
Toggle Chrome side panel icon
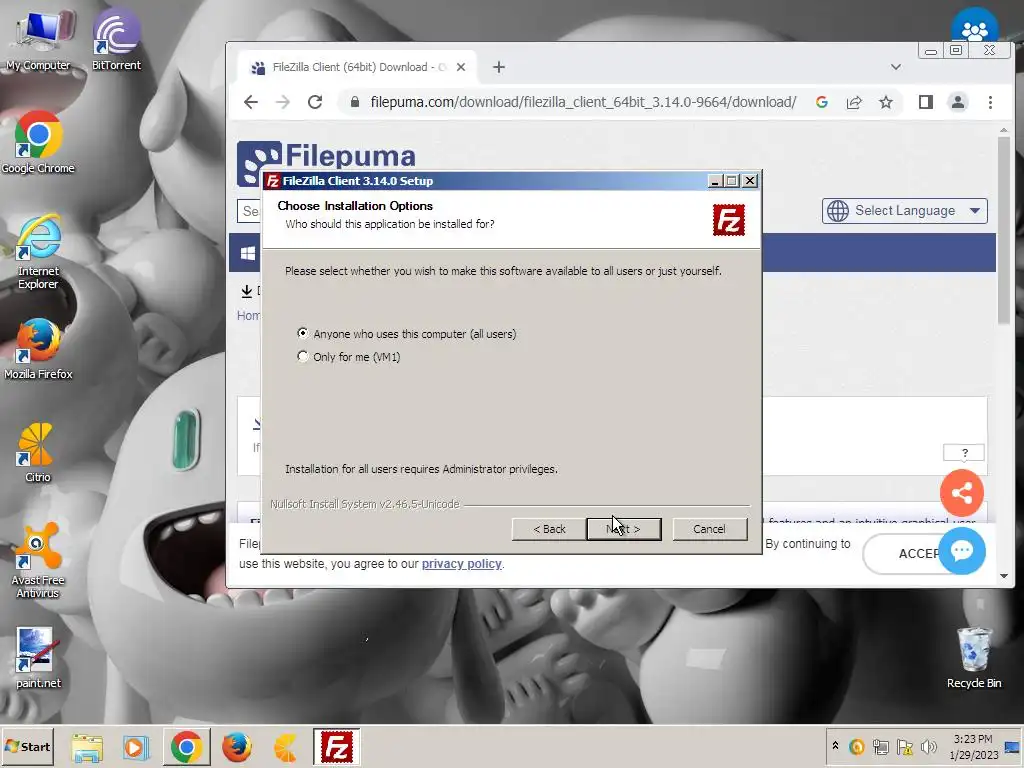[x=925, y=102]
